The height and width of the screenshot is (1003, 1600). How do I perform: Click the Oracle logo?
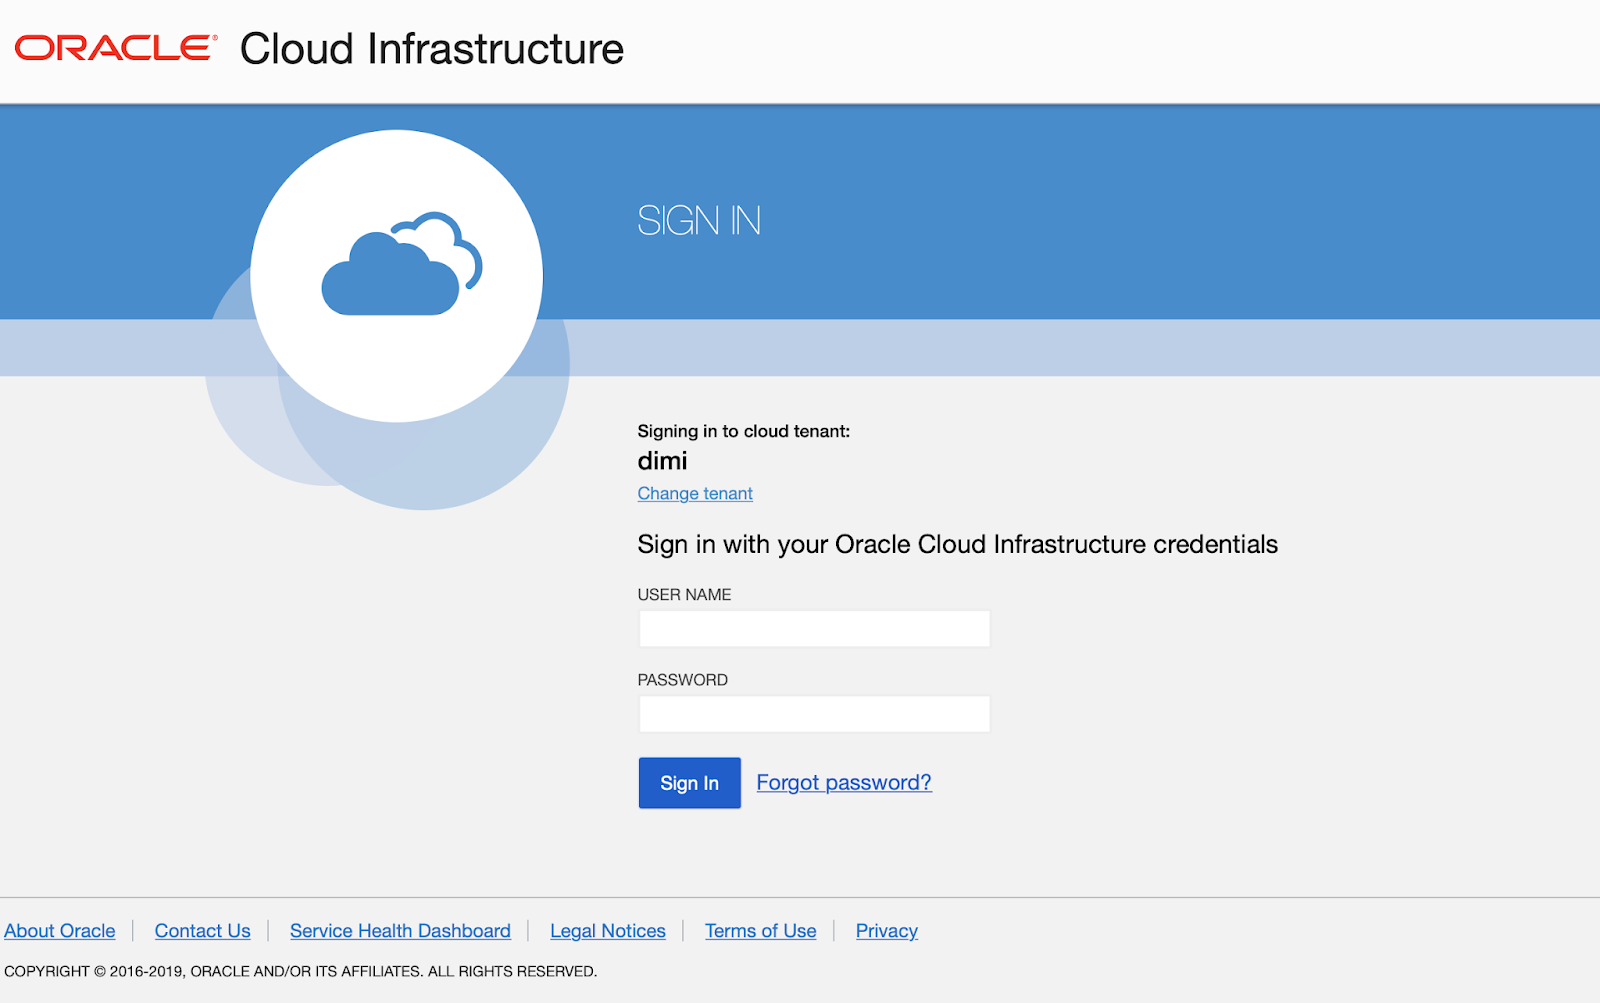point(113,48)
